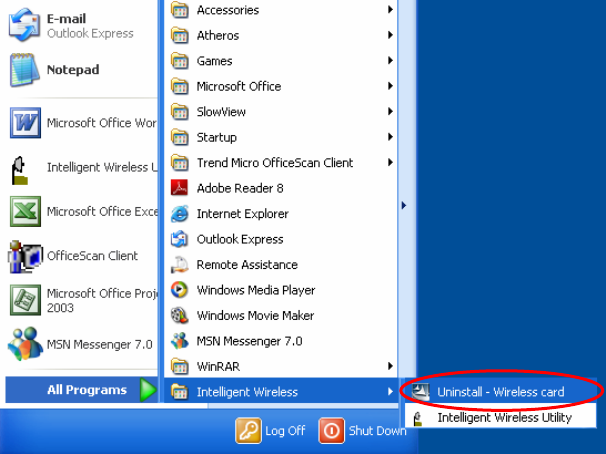Click the Shut Down button
This screenshot has width=606, height=454.
[x=362, y=430]
